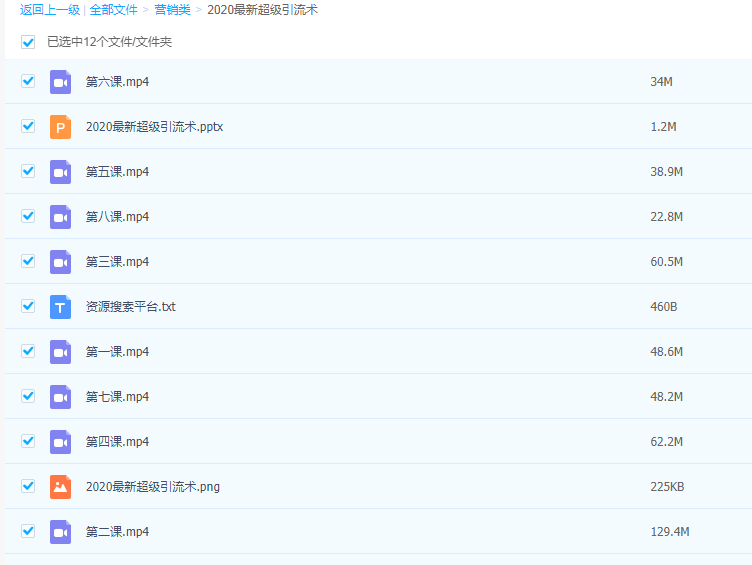Click the 2020最新超级引流术.pptx file name
Viewport: 752px width, 565px height.
[154, 127]
